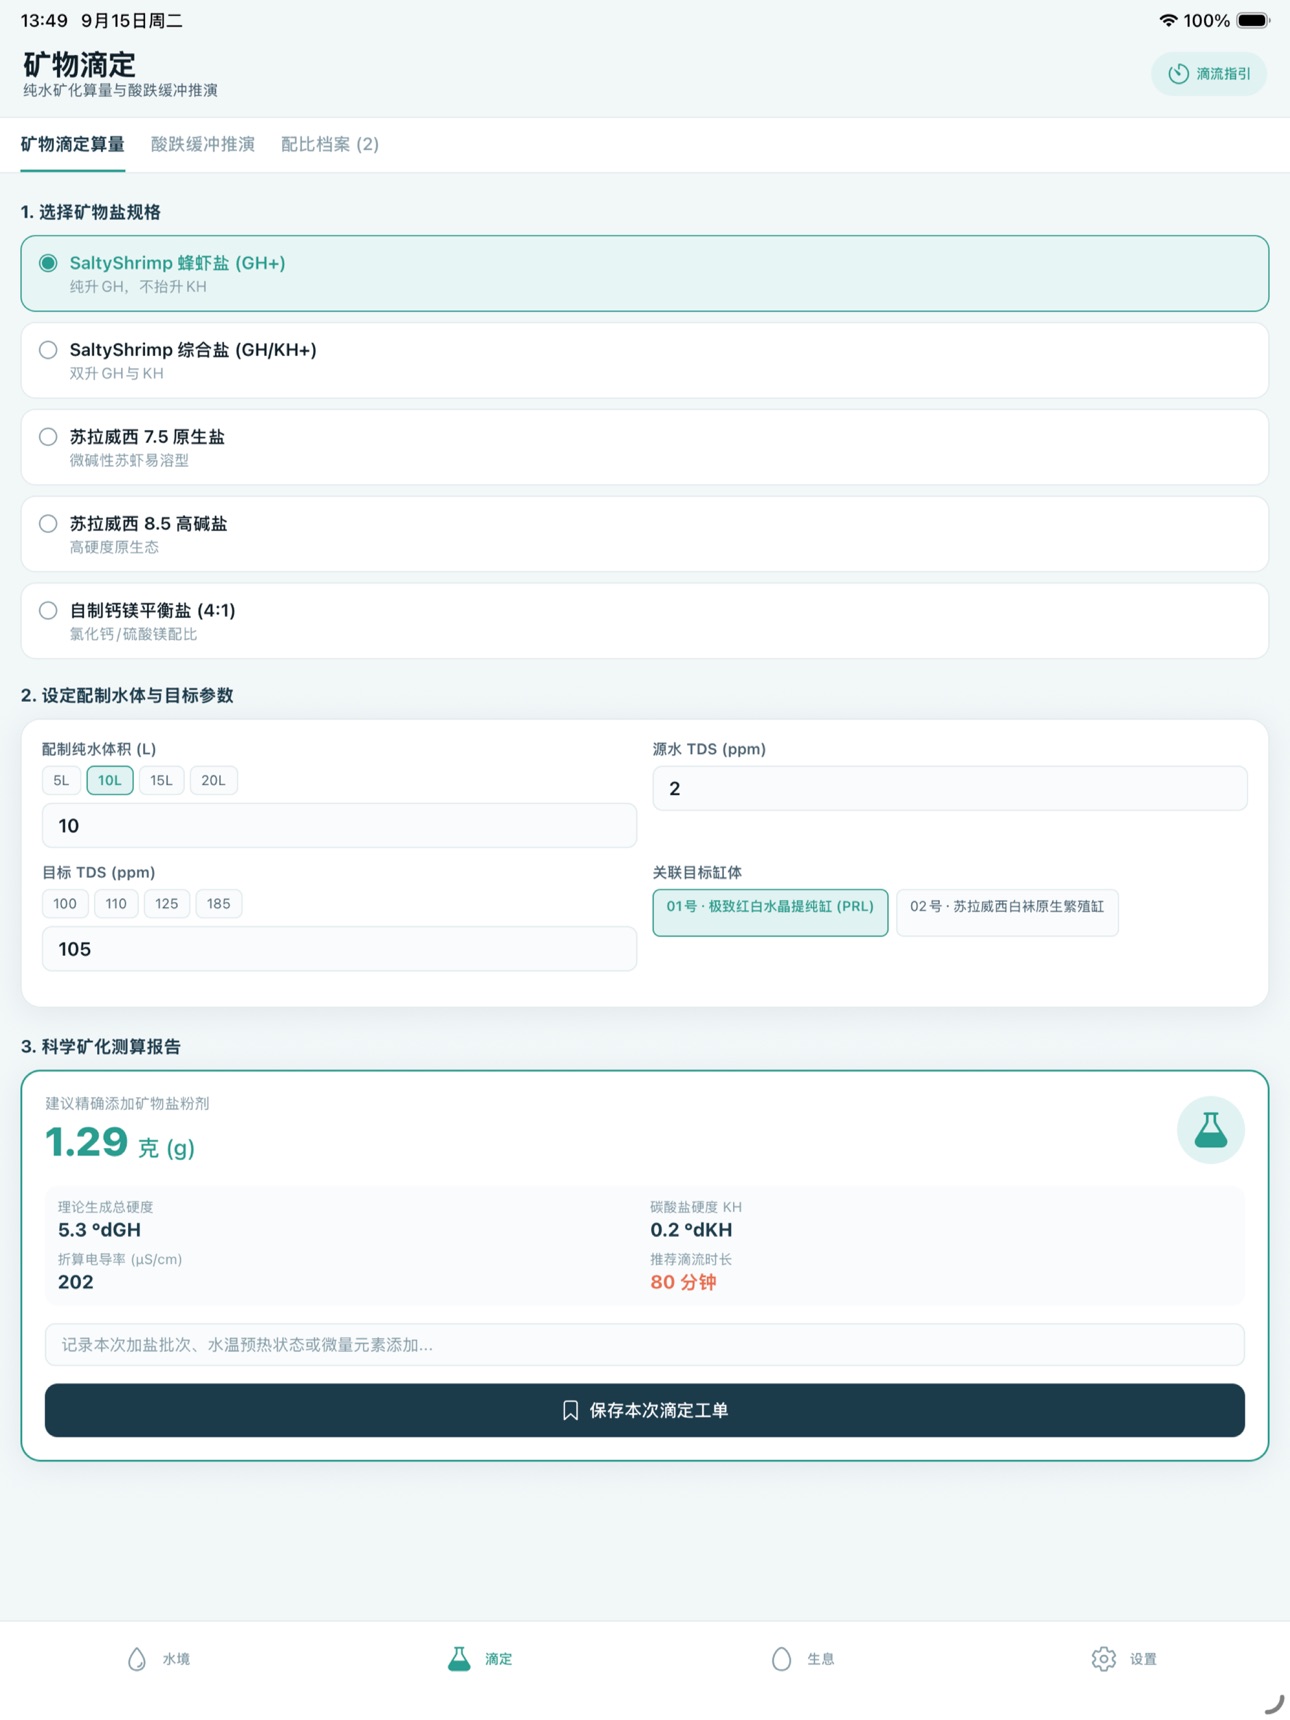Click the flask icon in the report card
This screenshot has height=1720, width=1290.
(1210, 1130)
